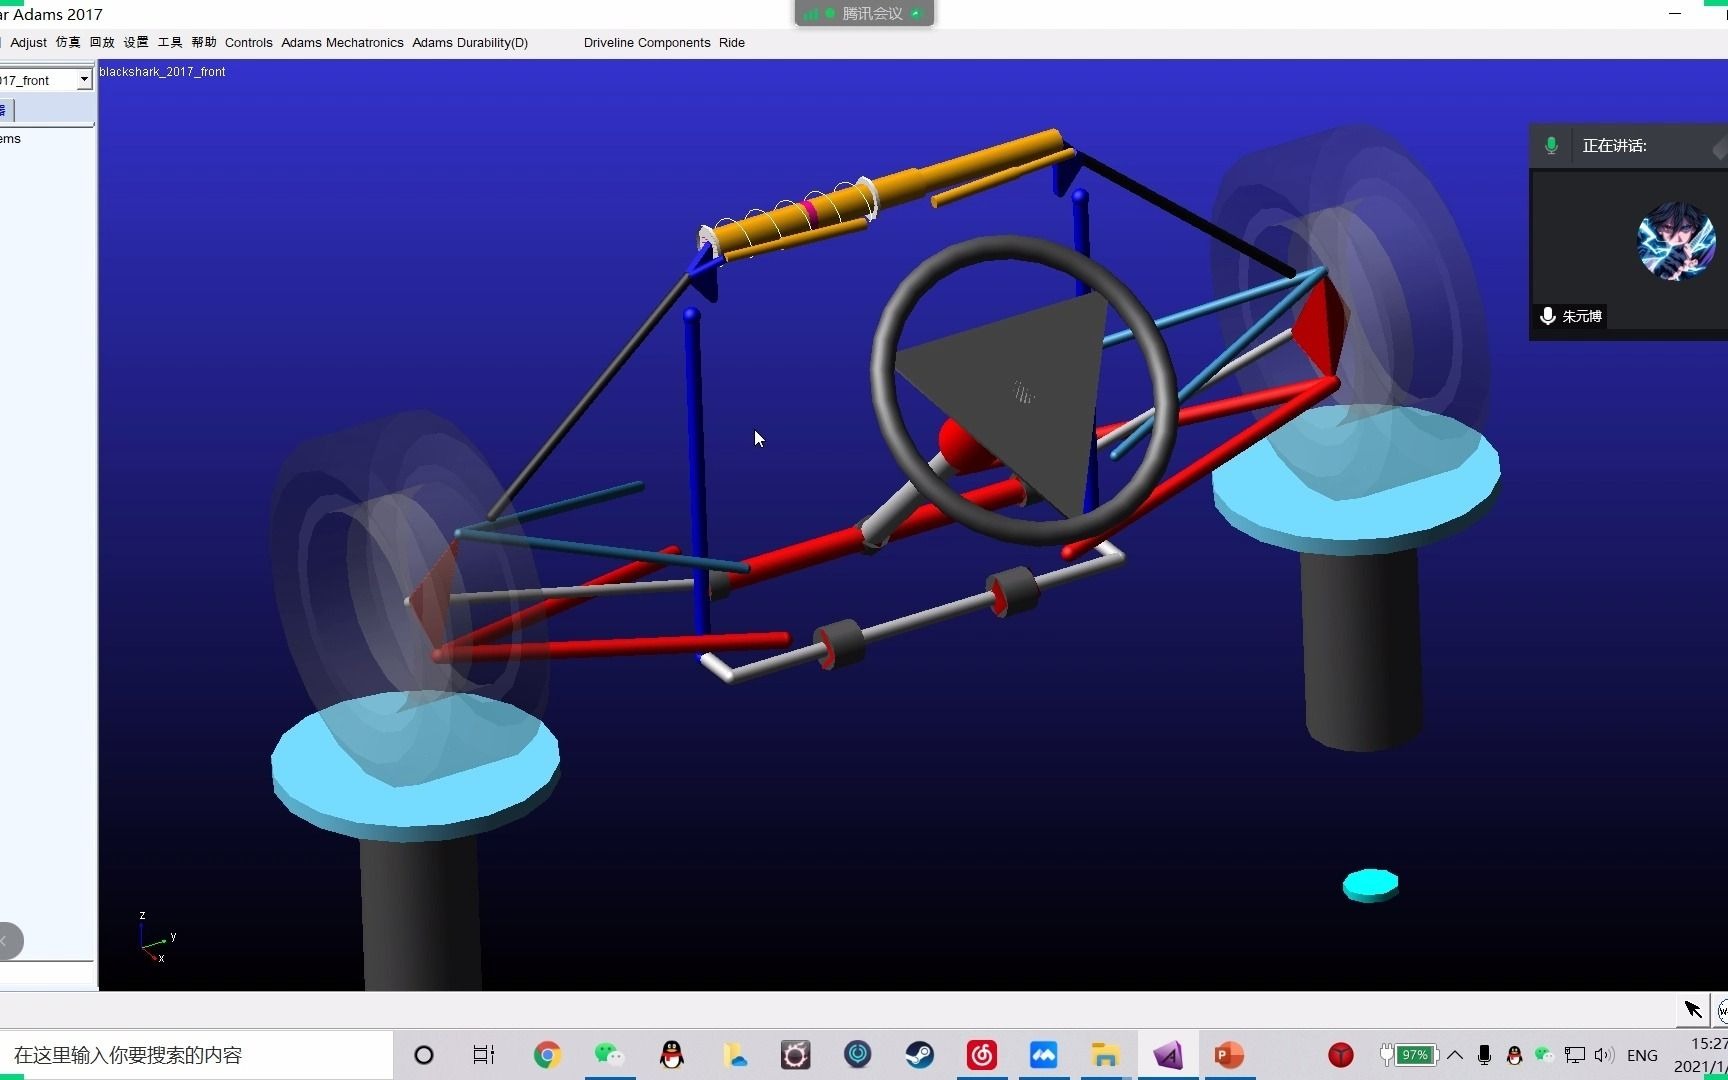Open QQ penguin taskbar icon

pyautogui.click(x=672, y=1055)
